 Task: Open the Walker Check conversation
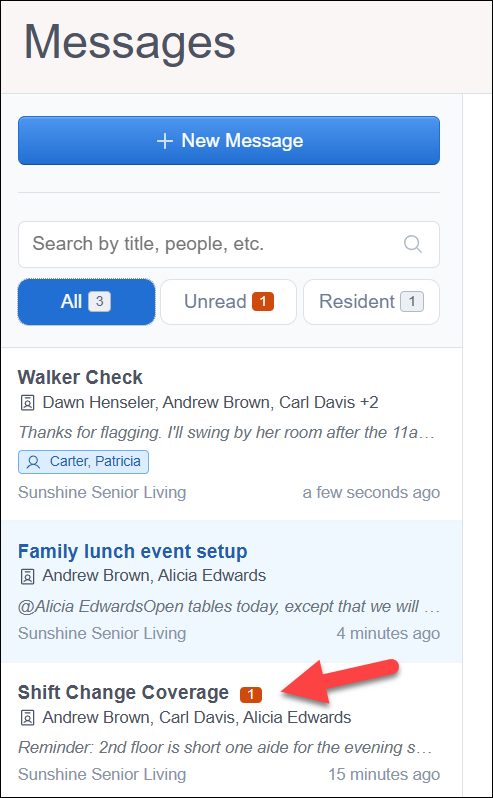(229, 435)
